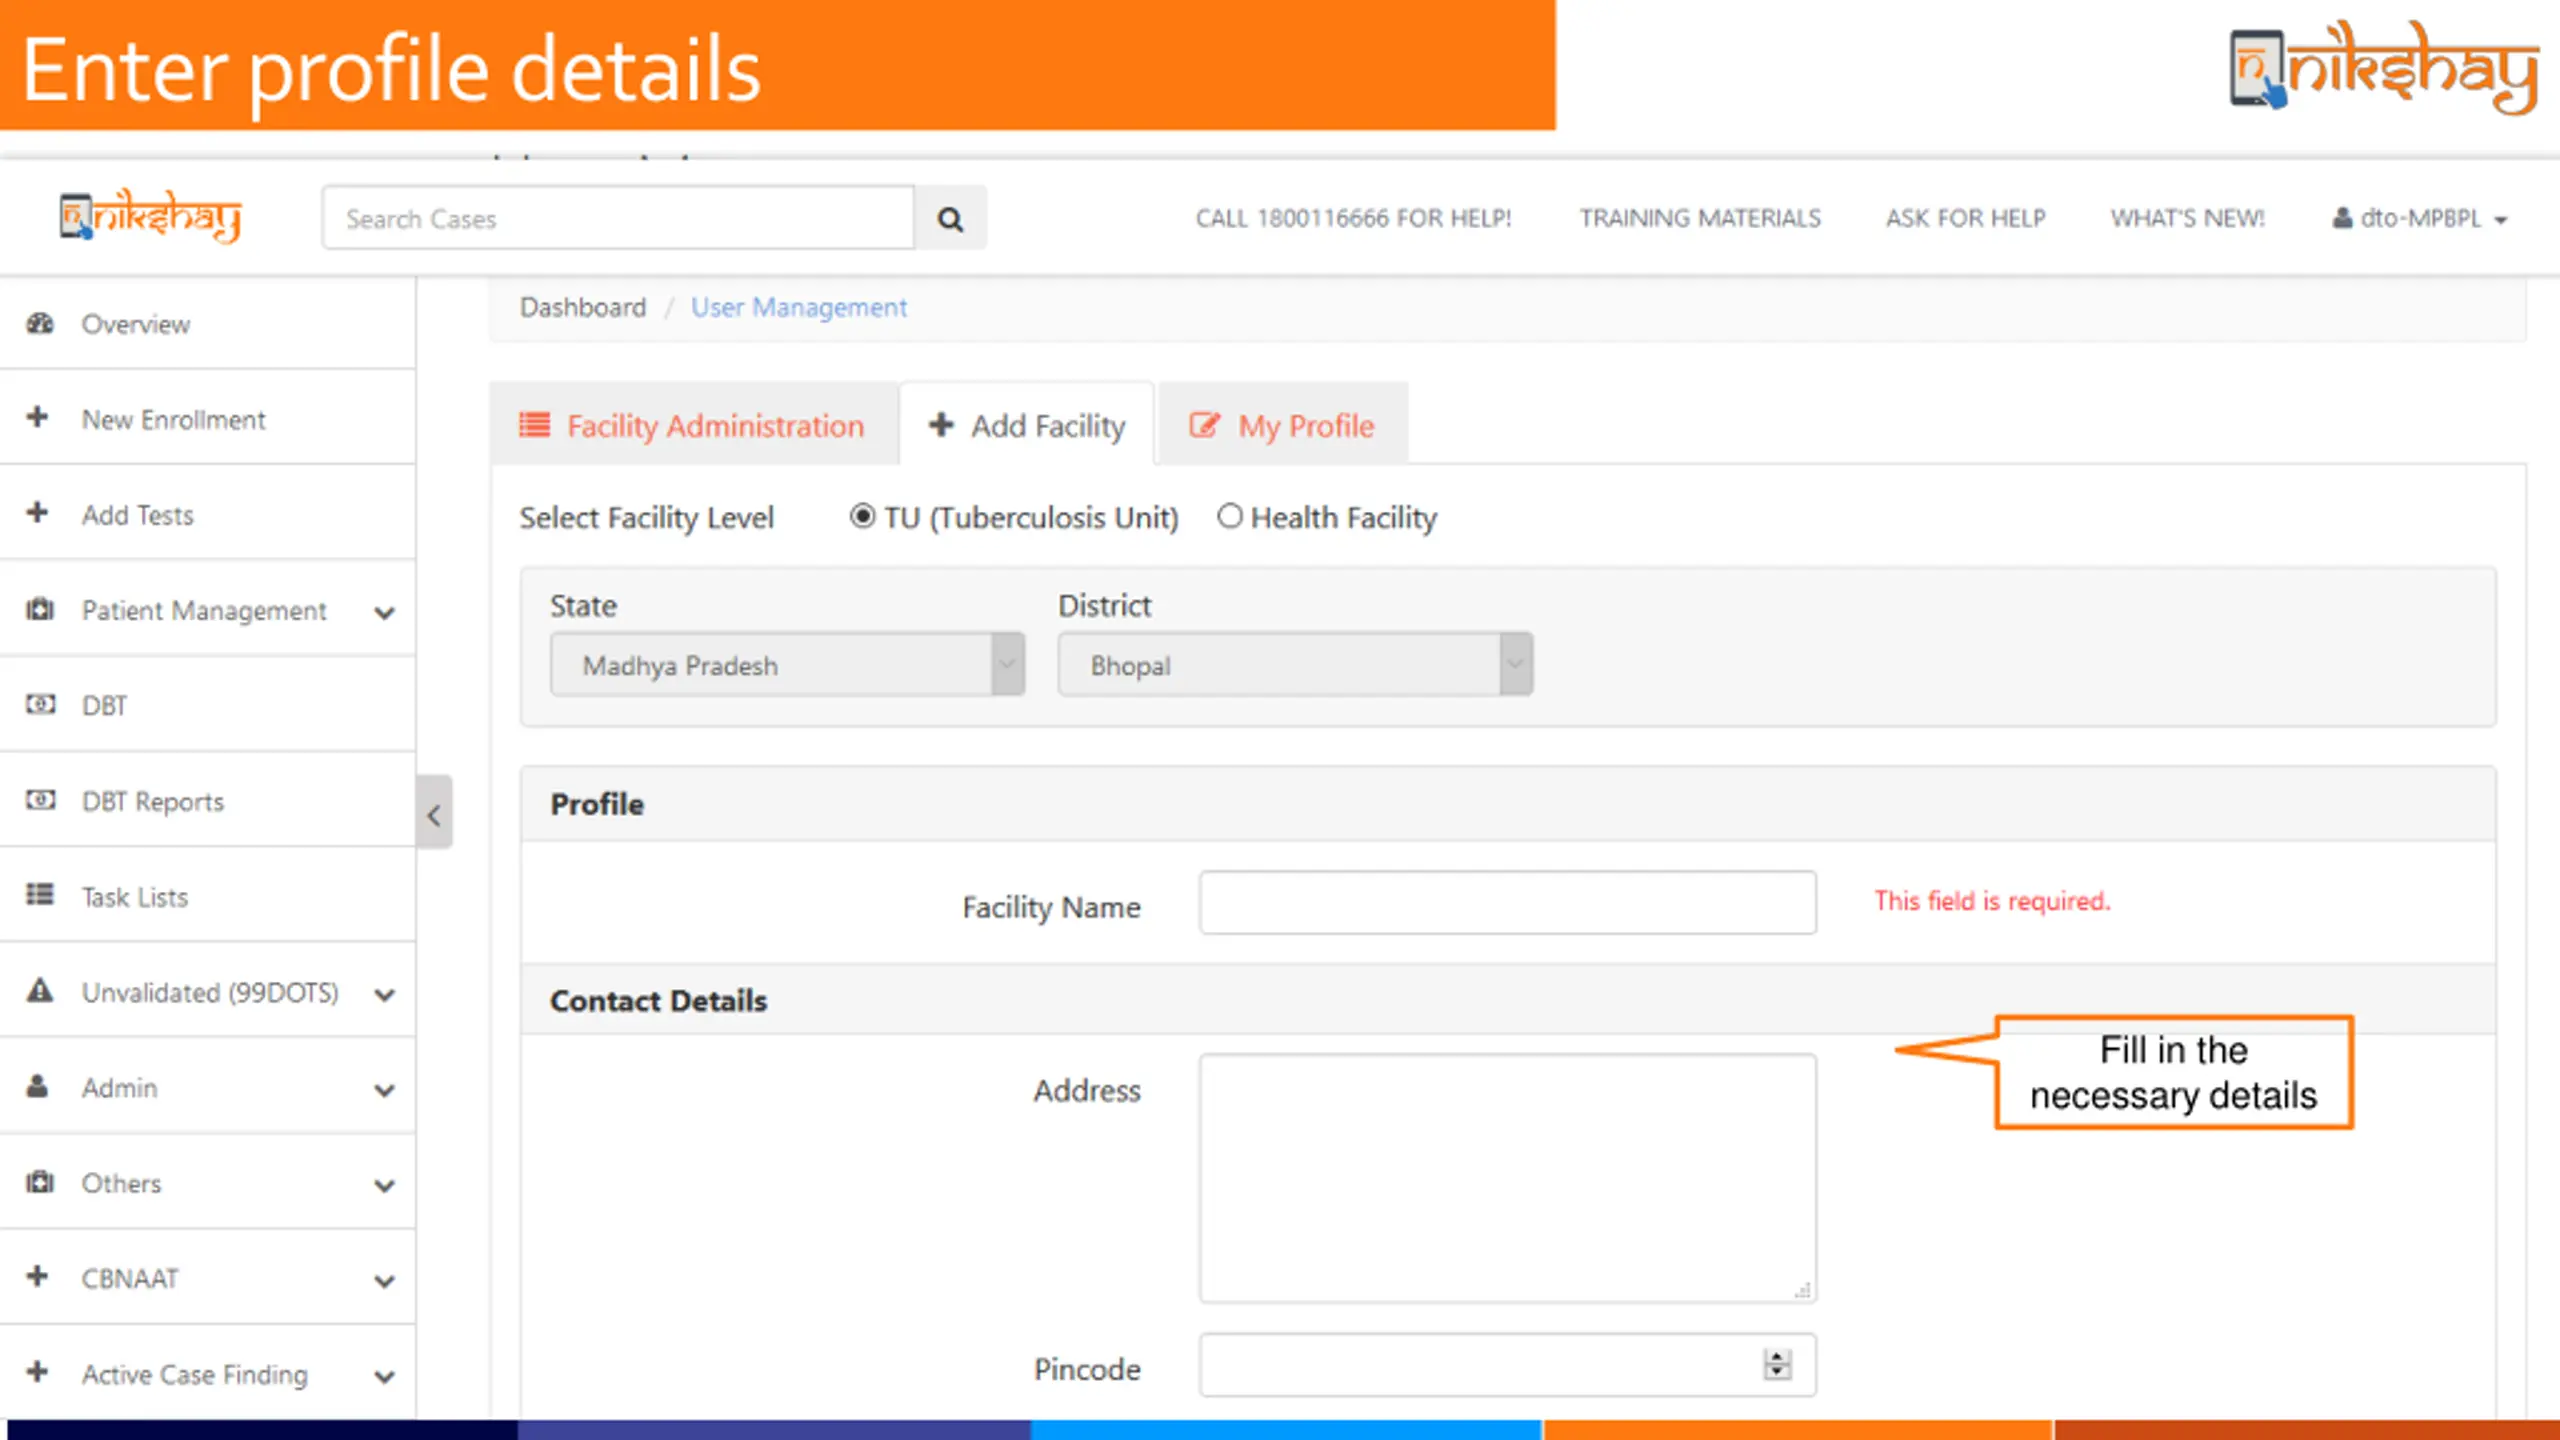This screenshot has height=1440, width=2560.
Task: Click the magnifier search button
Action: (950, 218)
